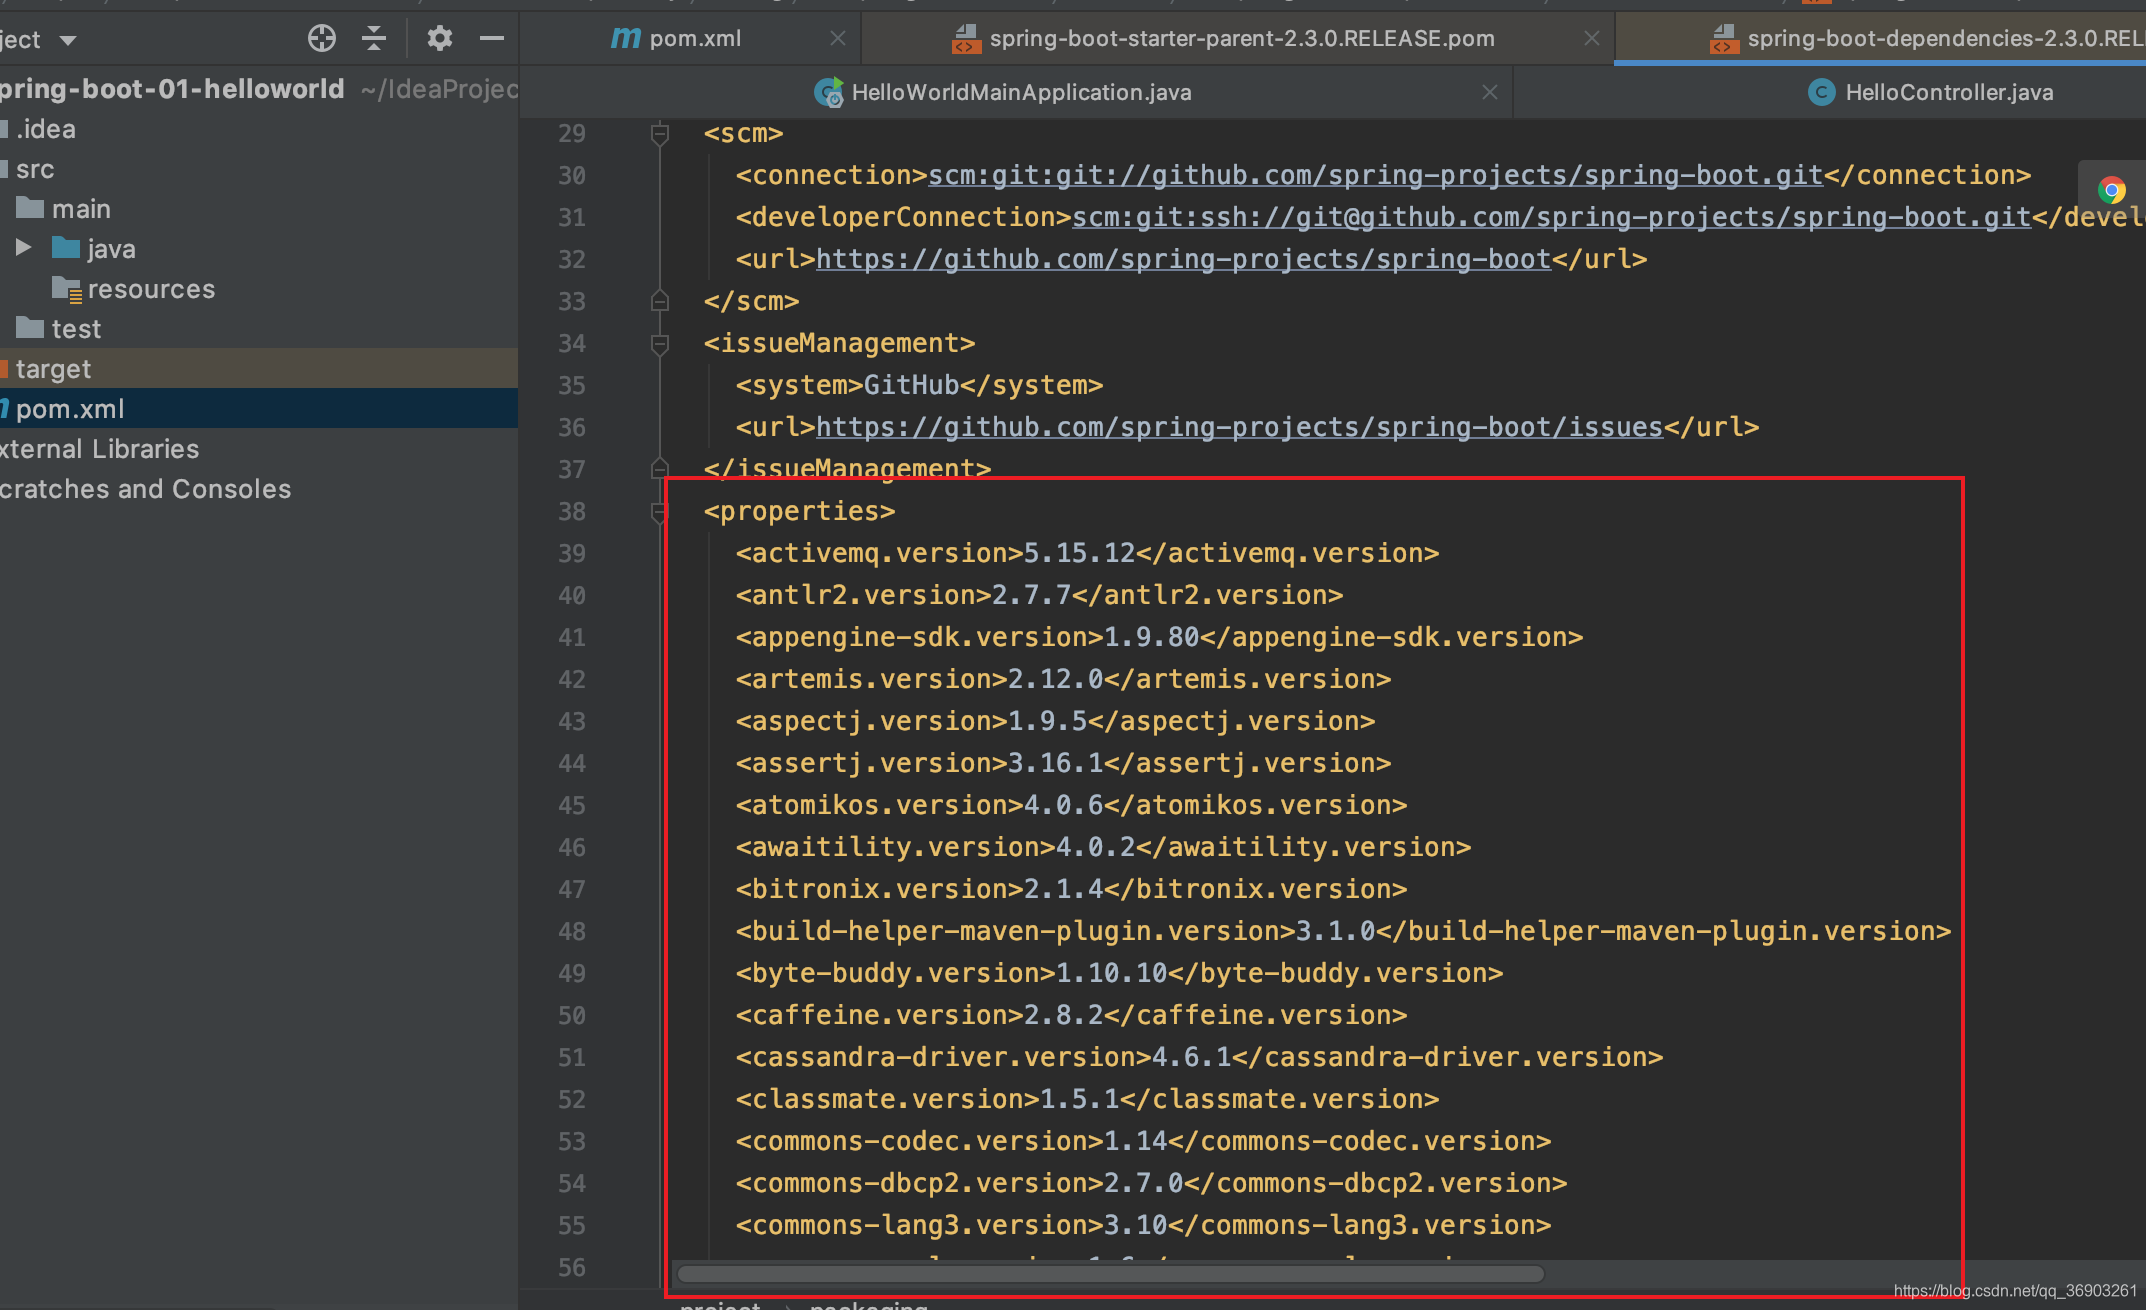Click HelloWorldMainApplication runnable class icon
Viewport: 2146px width, 1310px height.
828,93
